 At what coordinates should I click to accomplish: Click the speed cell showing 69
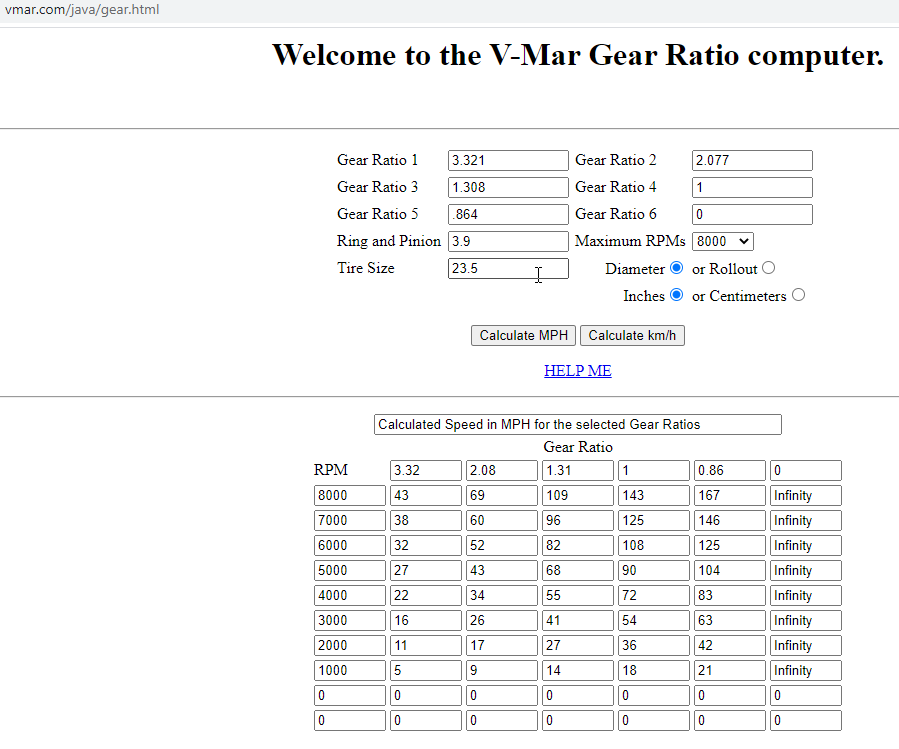pos(501,496)
